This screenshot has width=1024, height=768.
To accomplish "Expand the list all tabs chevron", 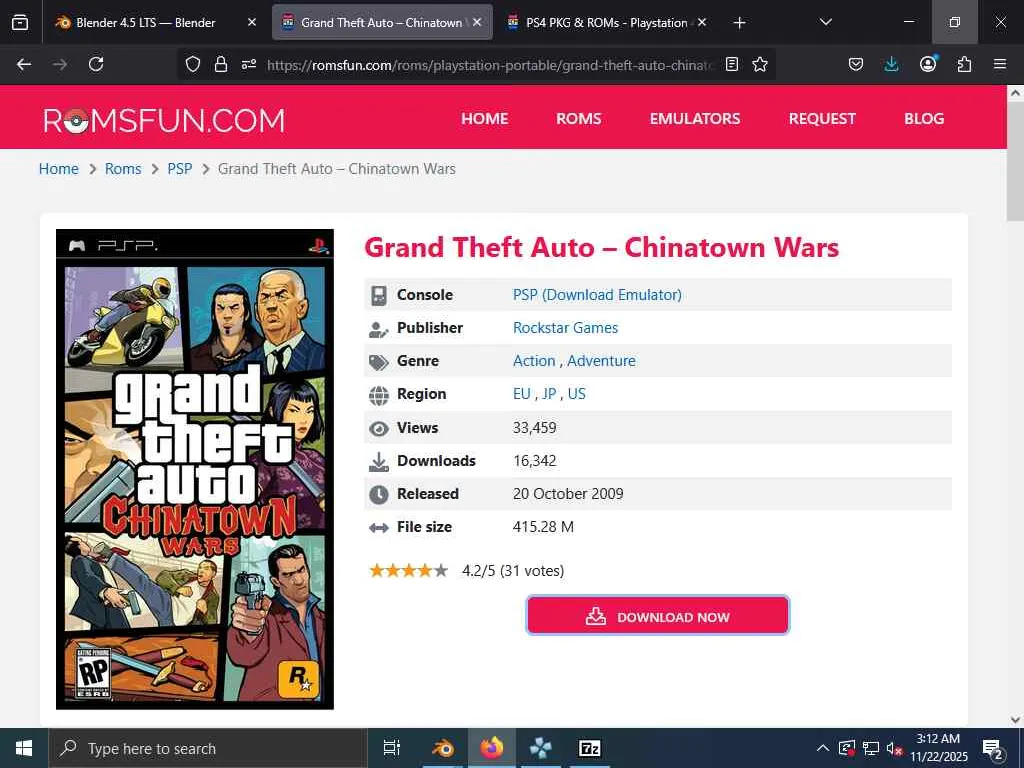I will [x=825, y=22].
